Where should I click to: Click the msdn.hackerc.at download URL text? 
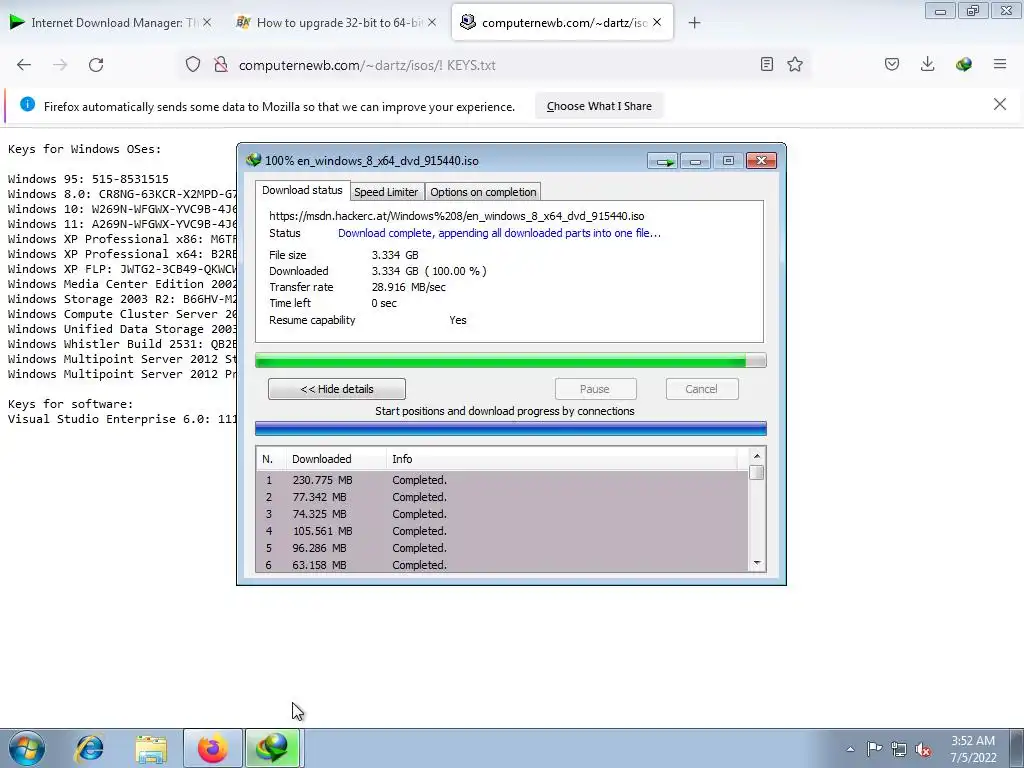click(456, 216)
